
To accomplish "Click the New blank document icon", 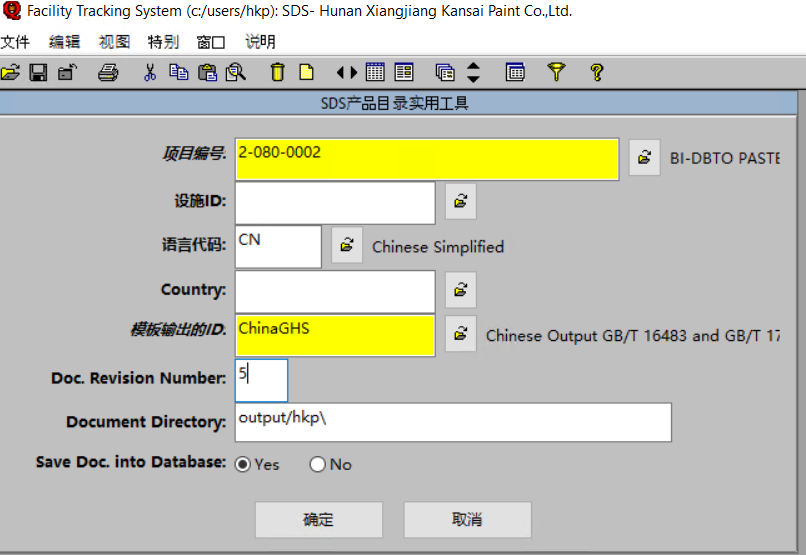I will [306, 72].
